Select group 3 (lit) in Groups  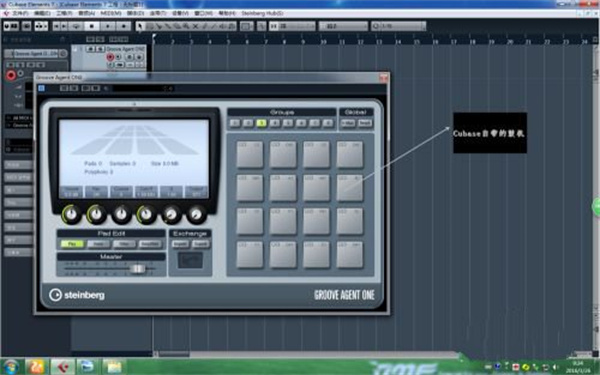261,123
